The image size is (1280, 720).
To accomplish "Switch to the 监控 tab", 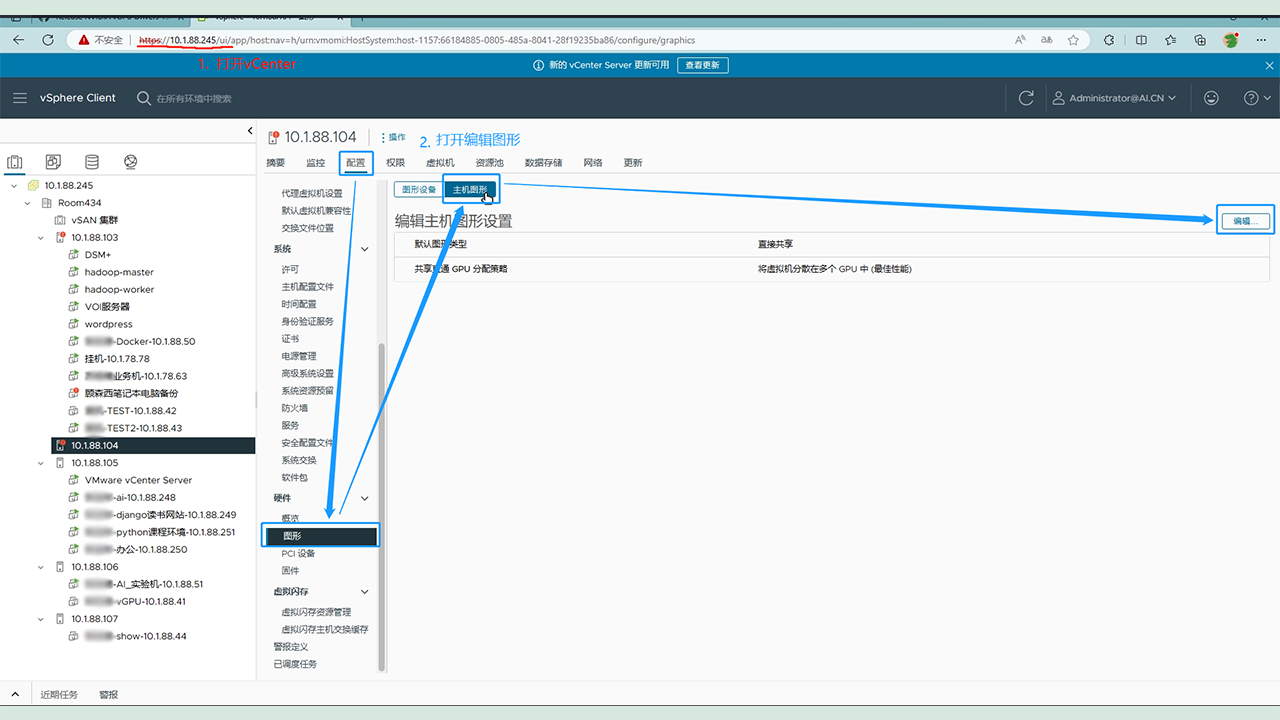I will point(316,163).
